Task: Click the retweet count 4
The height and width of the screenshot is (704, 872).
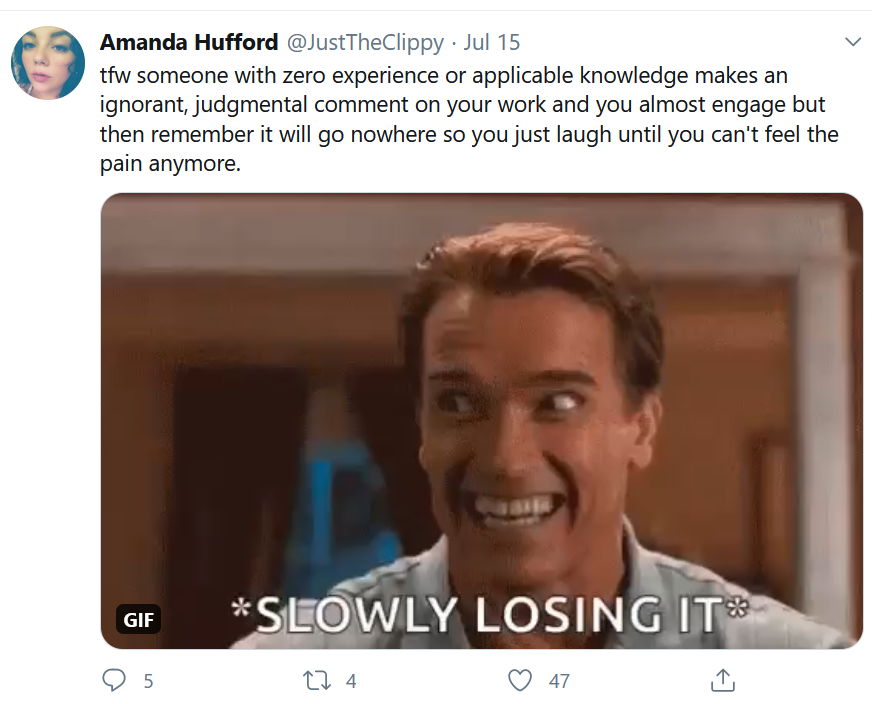Action: point(351,681)
